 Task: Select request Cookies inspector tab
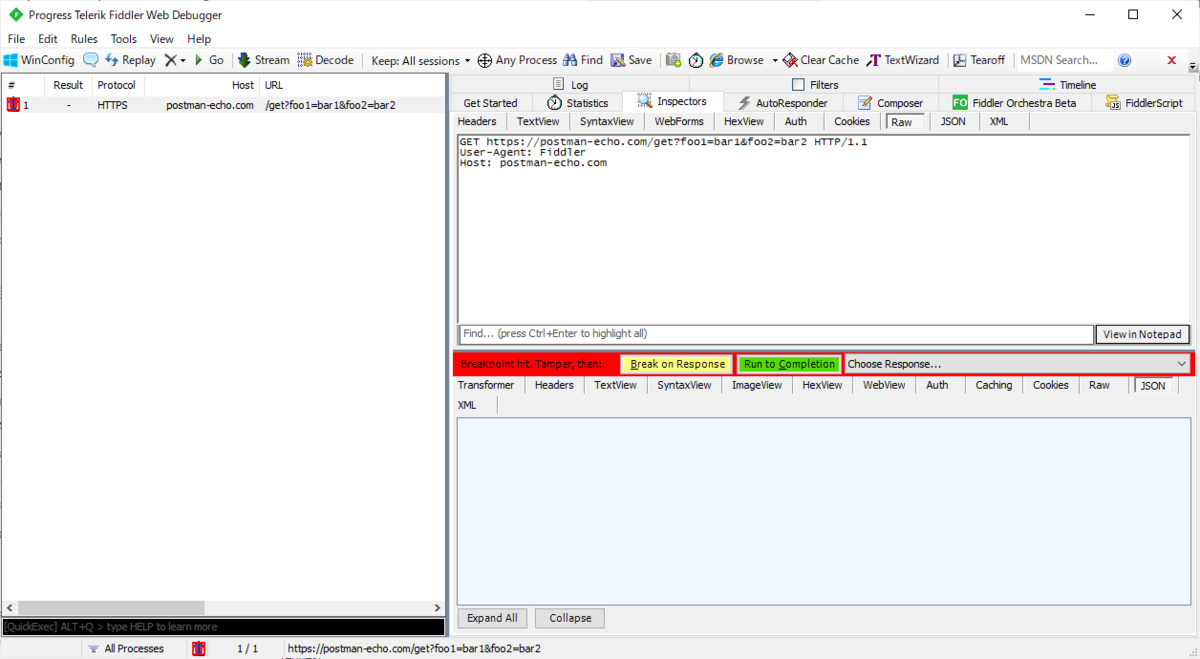pos(852,121)
